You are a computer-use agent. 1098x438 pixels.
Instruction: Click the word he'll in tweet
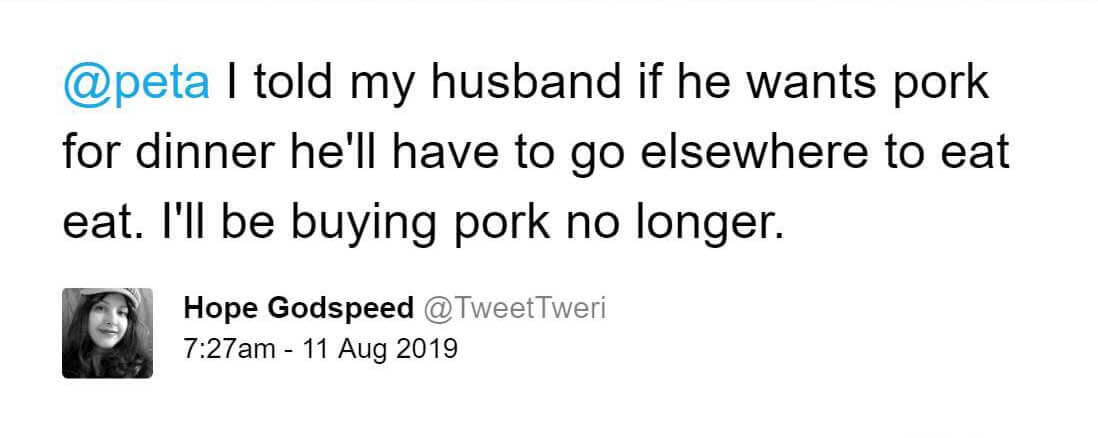(x=324, y=153)
